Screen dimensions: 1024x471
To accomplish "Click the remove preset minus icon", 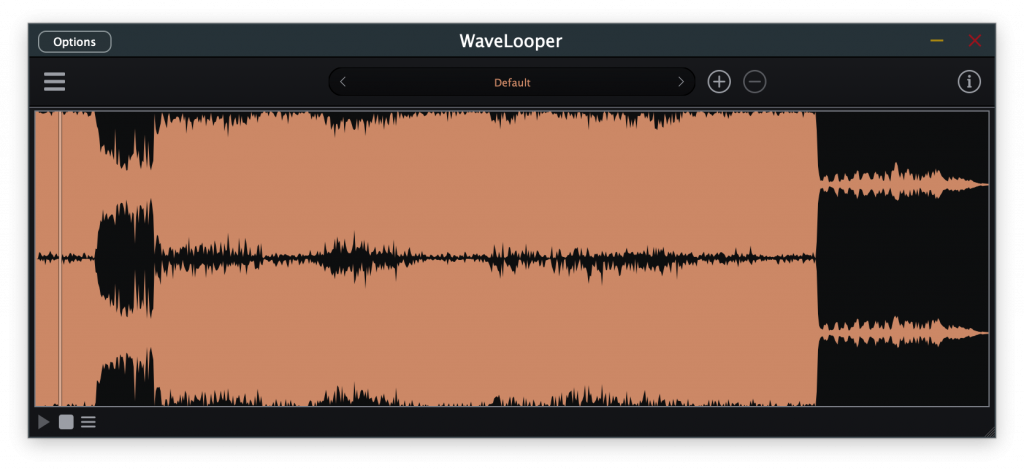I will point(755,82).
